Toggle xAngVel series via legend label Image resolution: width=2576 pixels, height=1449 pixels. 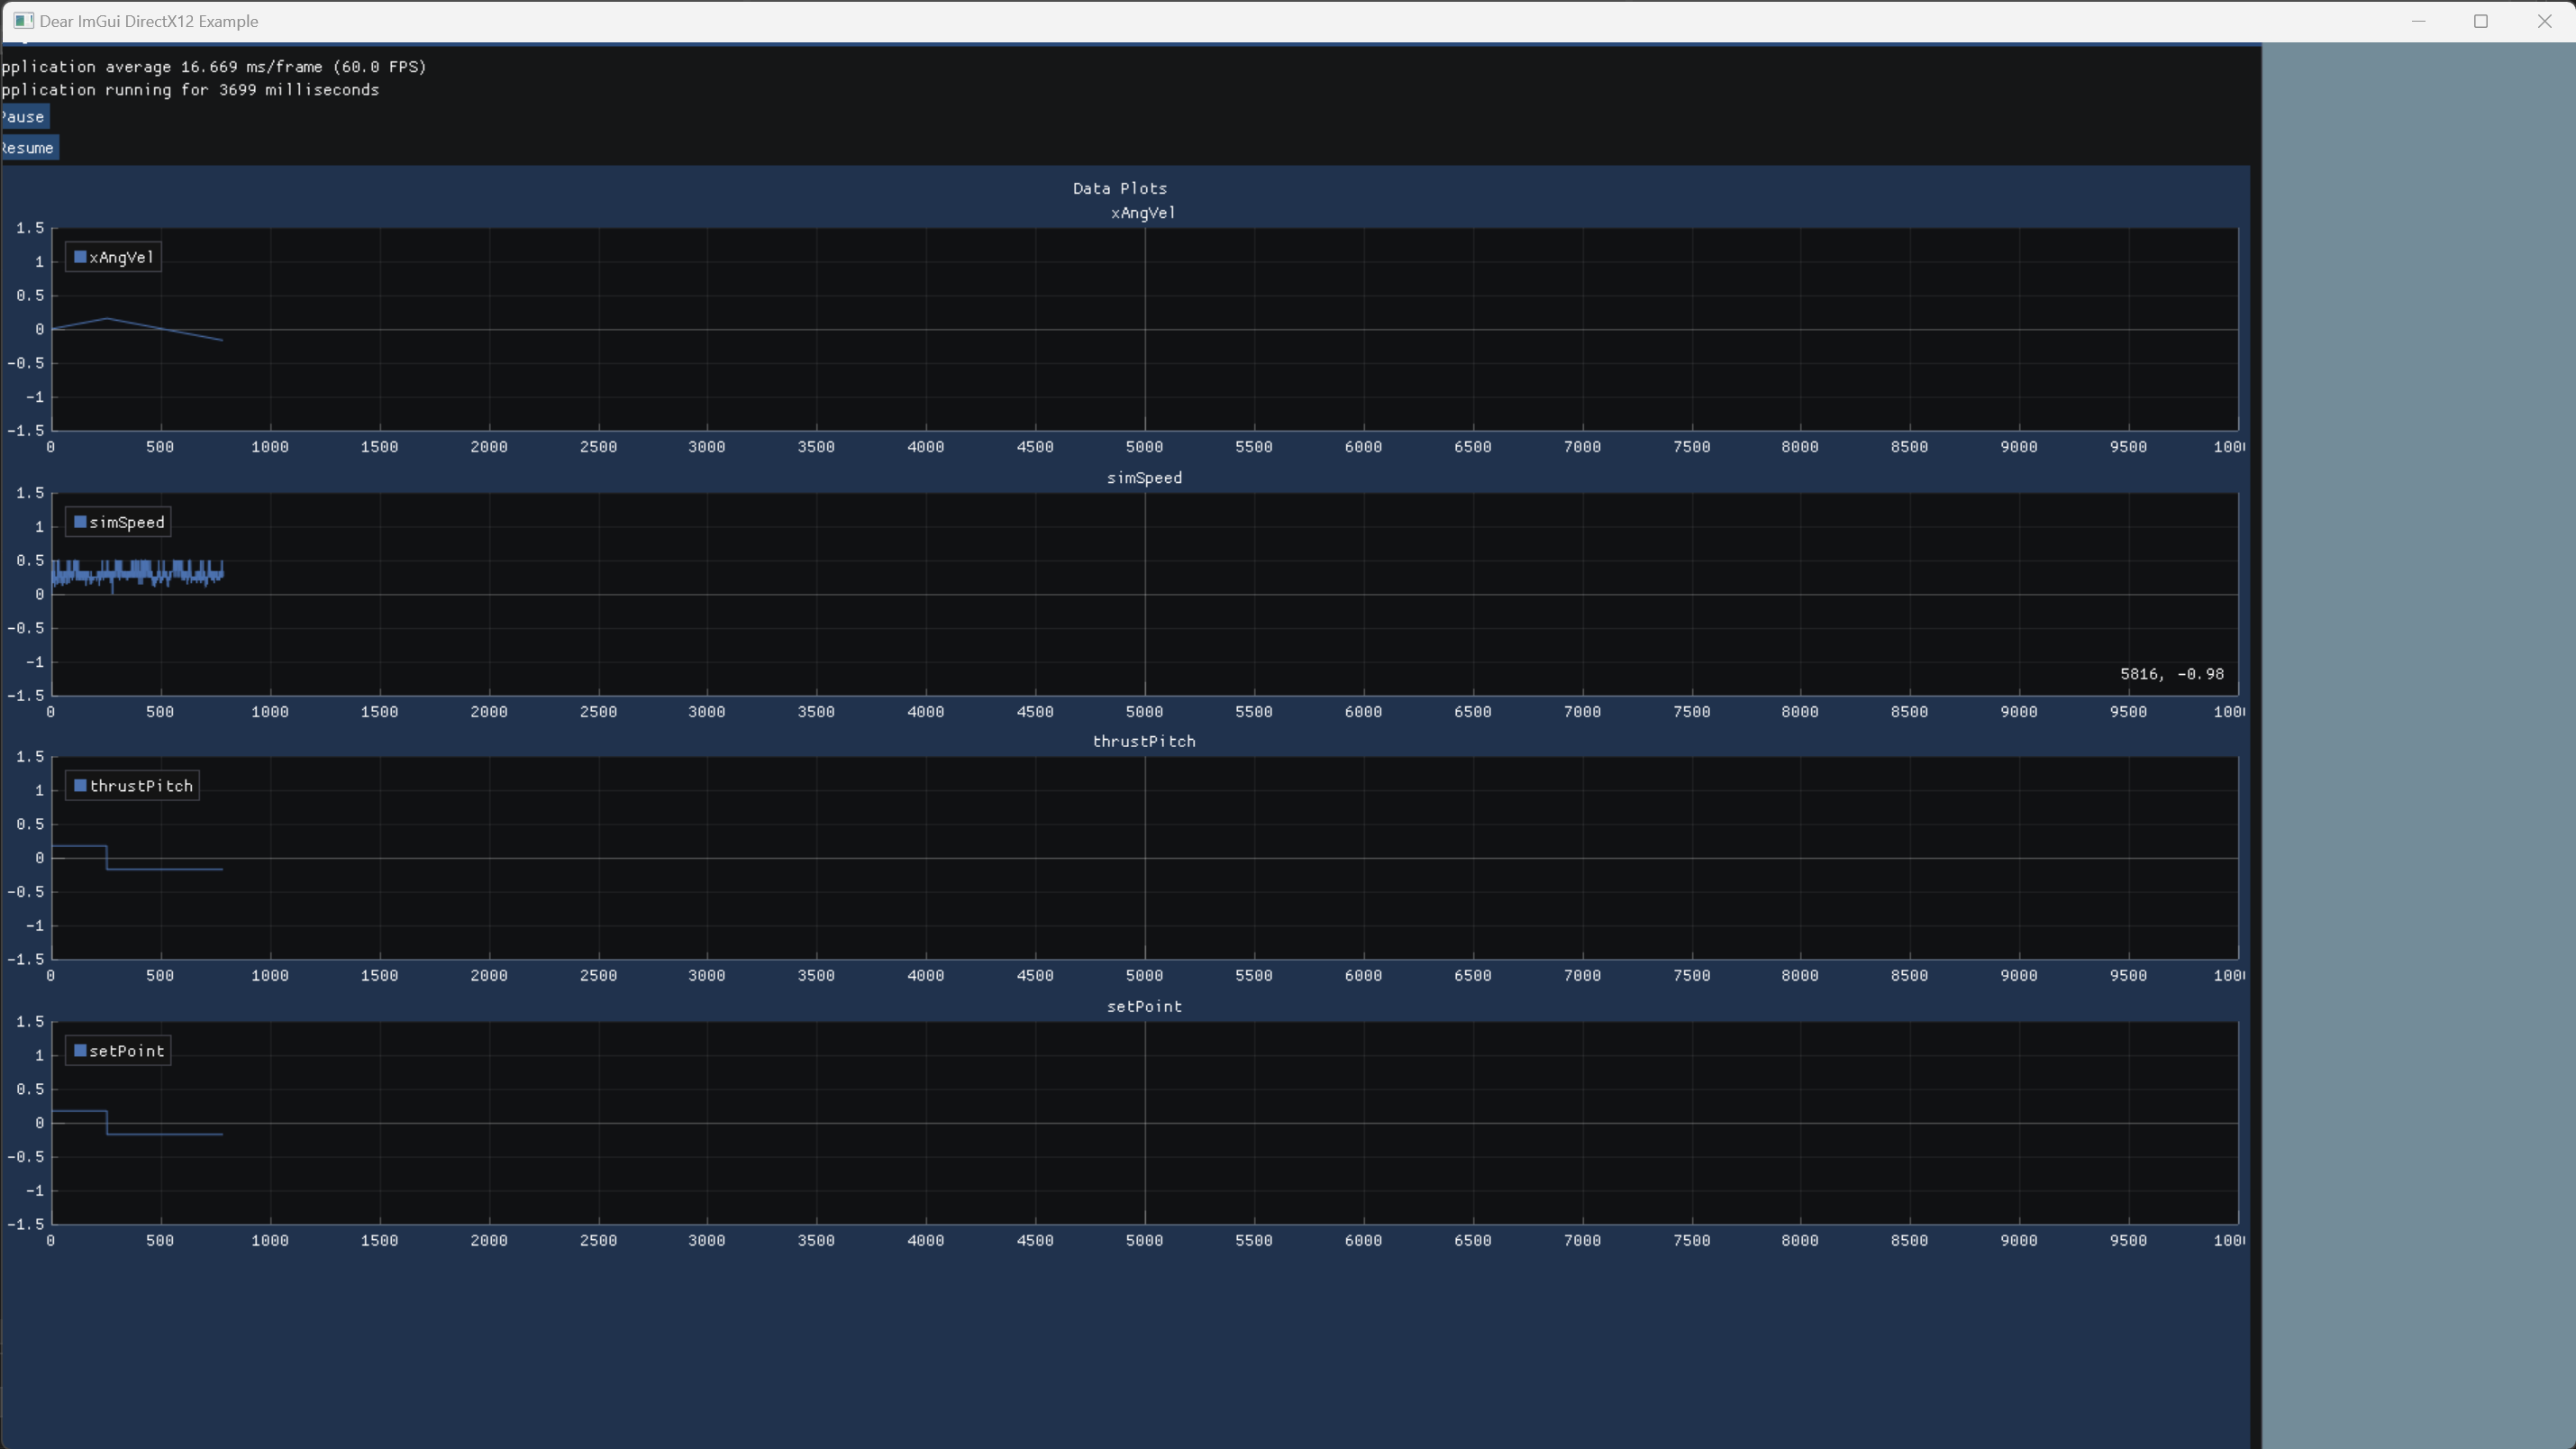122,258
